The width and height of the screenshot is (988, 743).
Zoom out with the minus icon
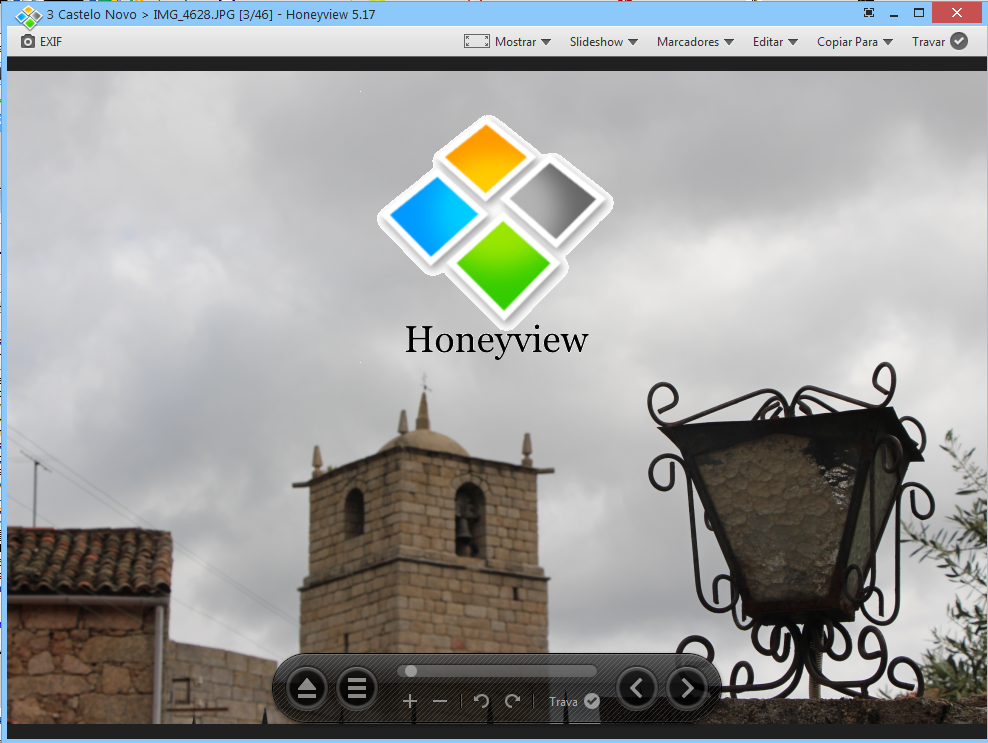coord(440,701)
